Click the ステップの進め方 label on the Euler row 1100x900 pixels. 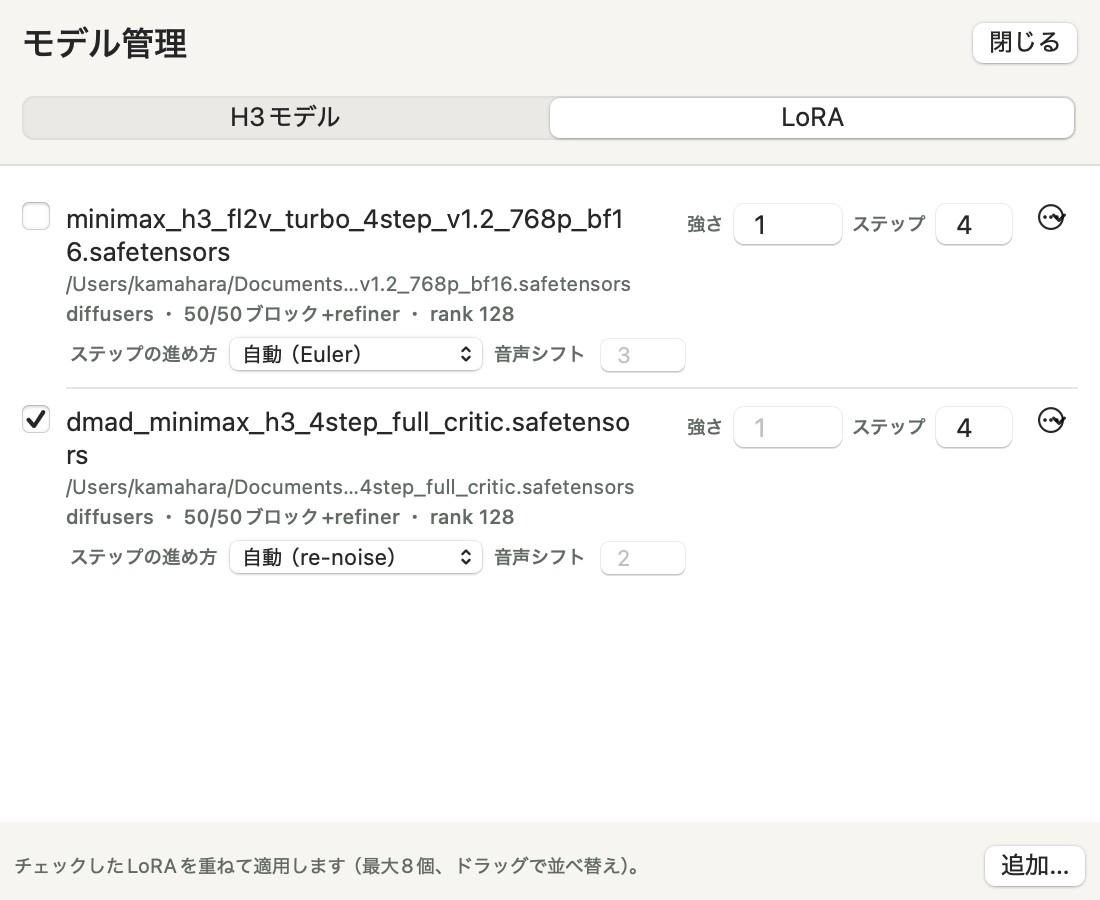[x=144, y=354]
